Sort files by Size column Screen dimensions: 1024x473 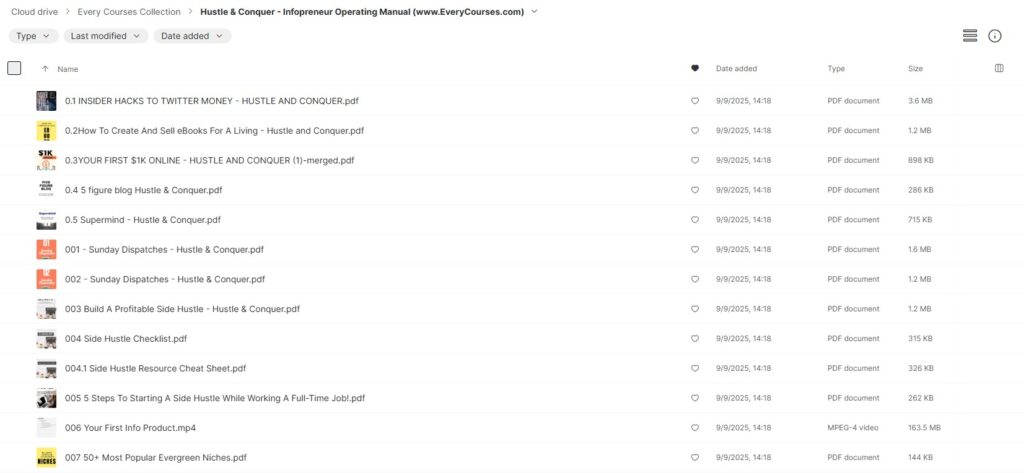click(x=915, y=68)
